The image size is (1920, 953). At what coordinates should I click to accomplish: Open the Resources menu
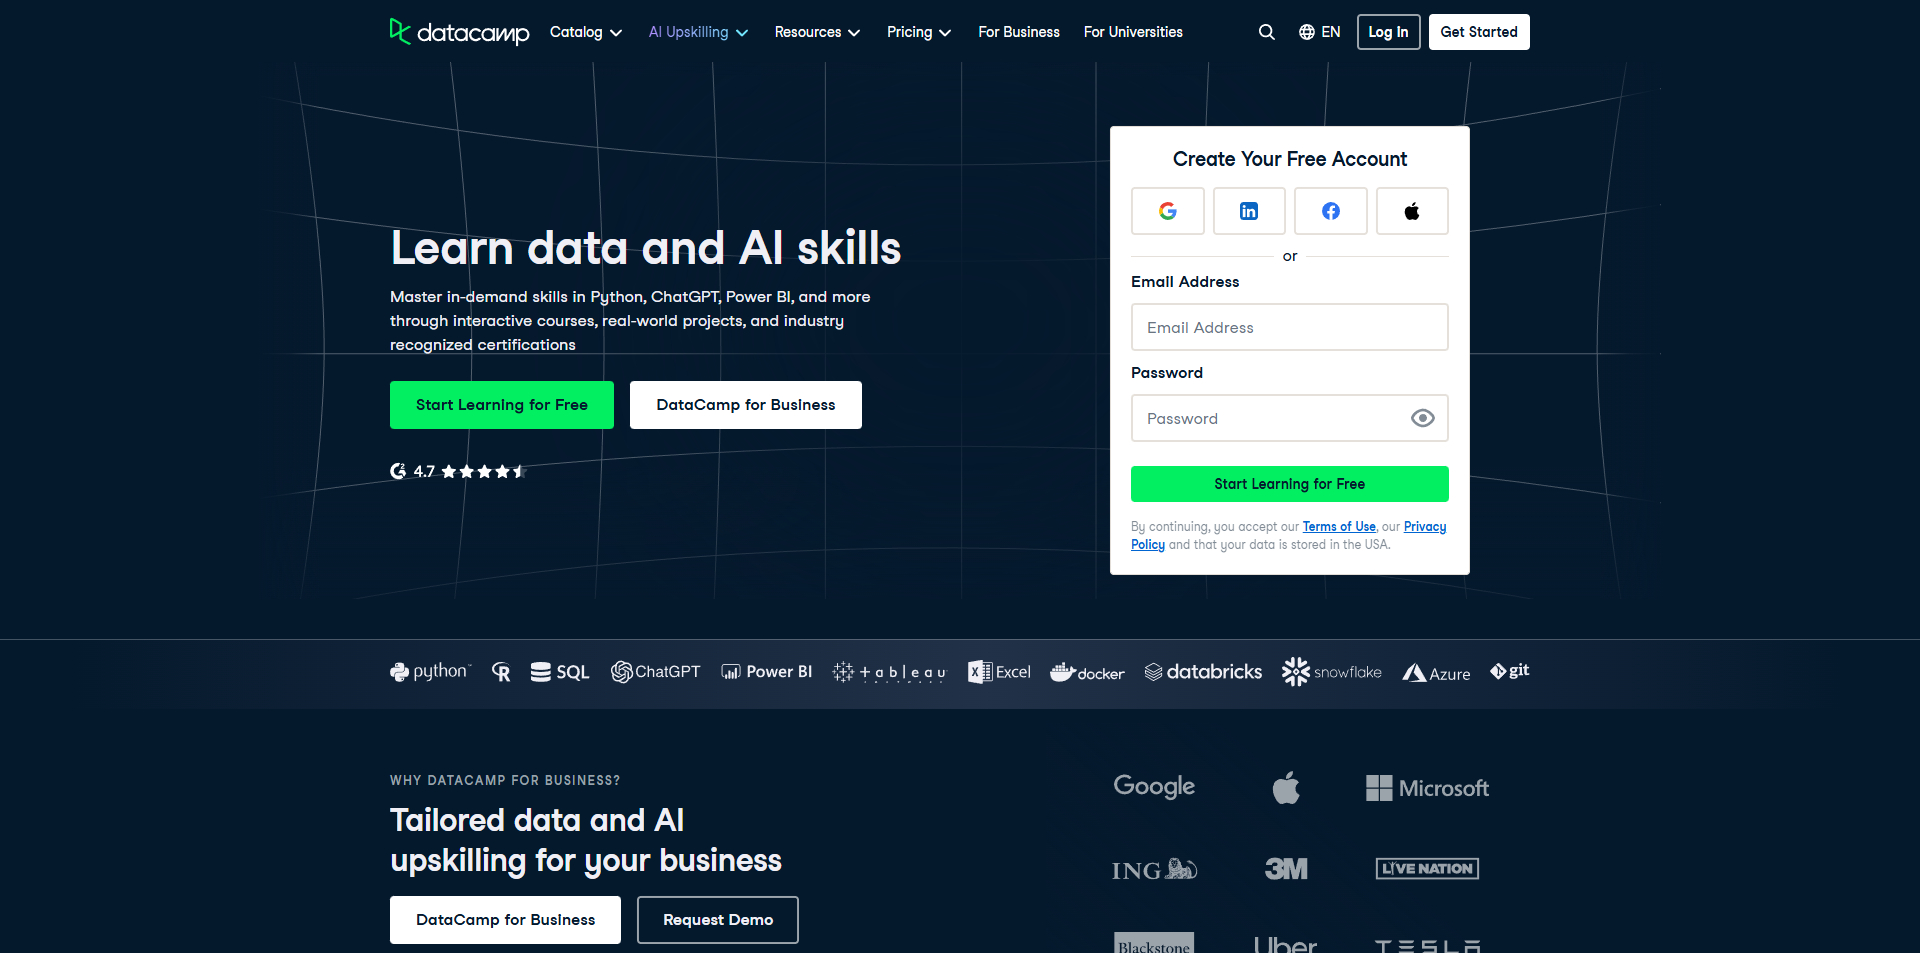point(816,31)
